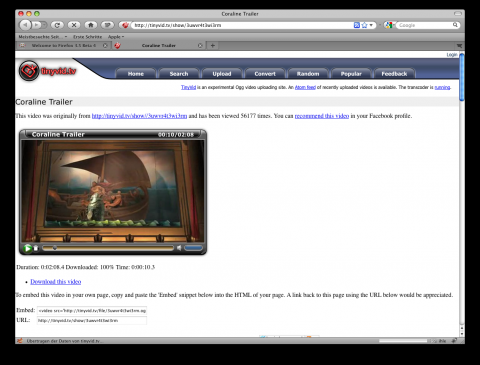This screenshot has width=480, height=365.
Task: Close the Coraline Trailer tab
Action: 200,45
